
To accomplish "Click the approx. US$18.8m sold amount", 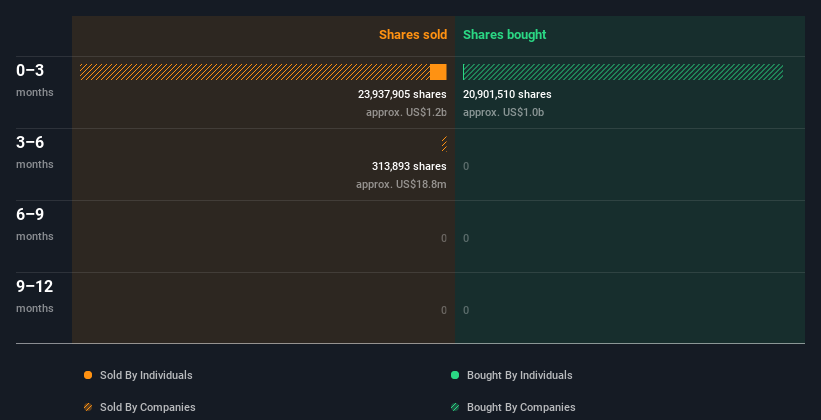I will (401, 184).
